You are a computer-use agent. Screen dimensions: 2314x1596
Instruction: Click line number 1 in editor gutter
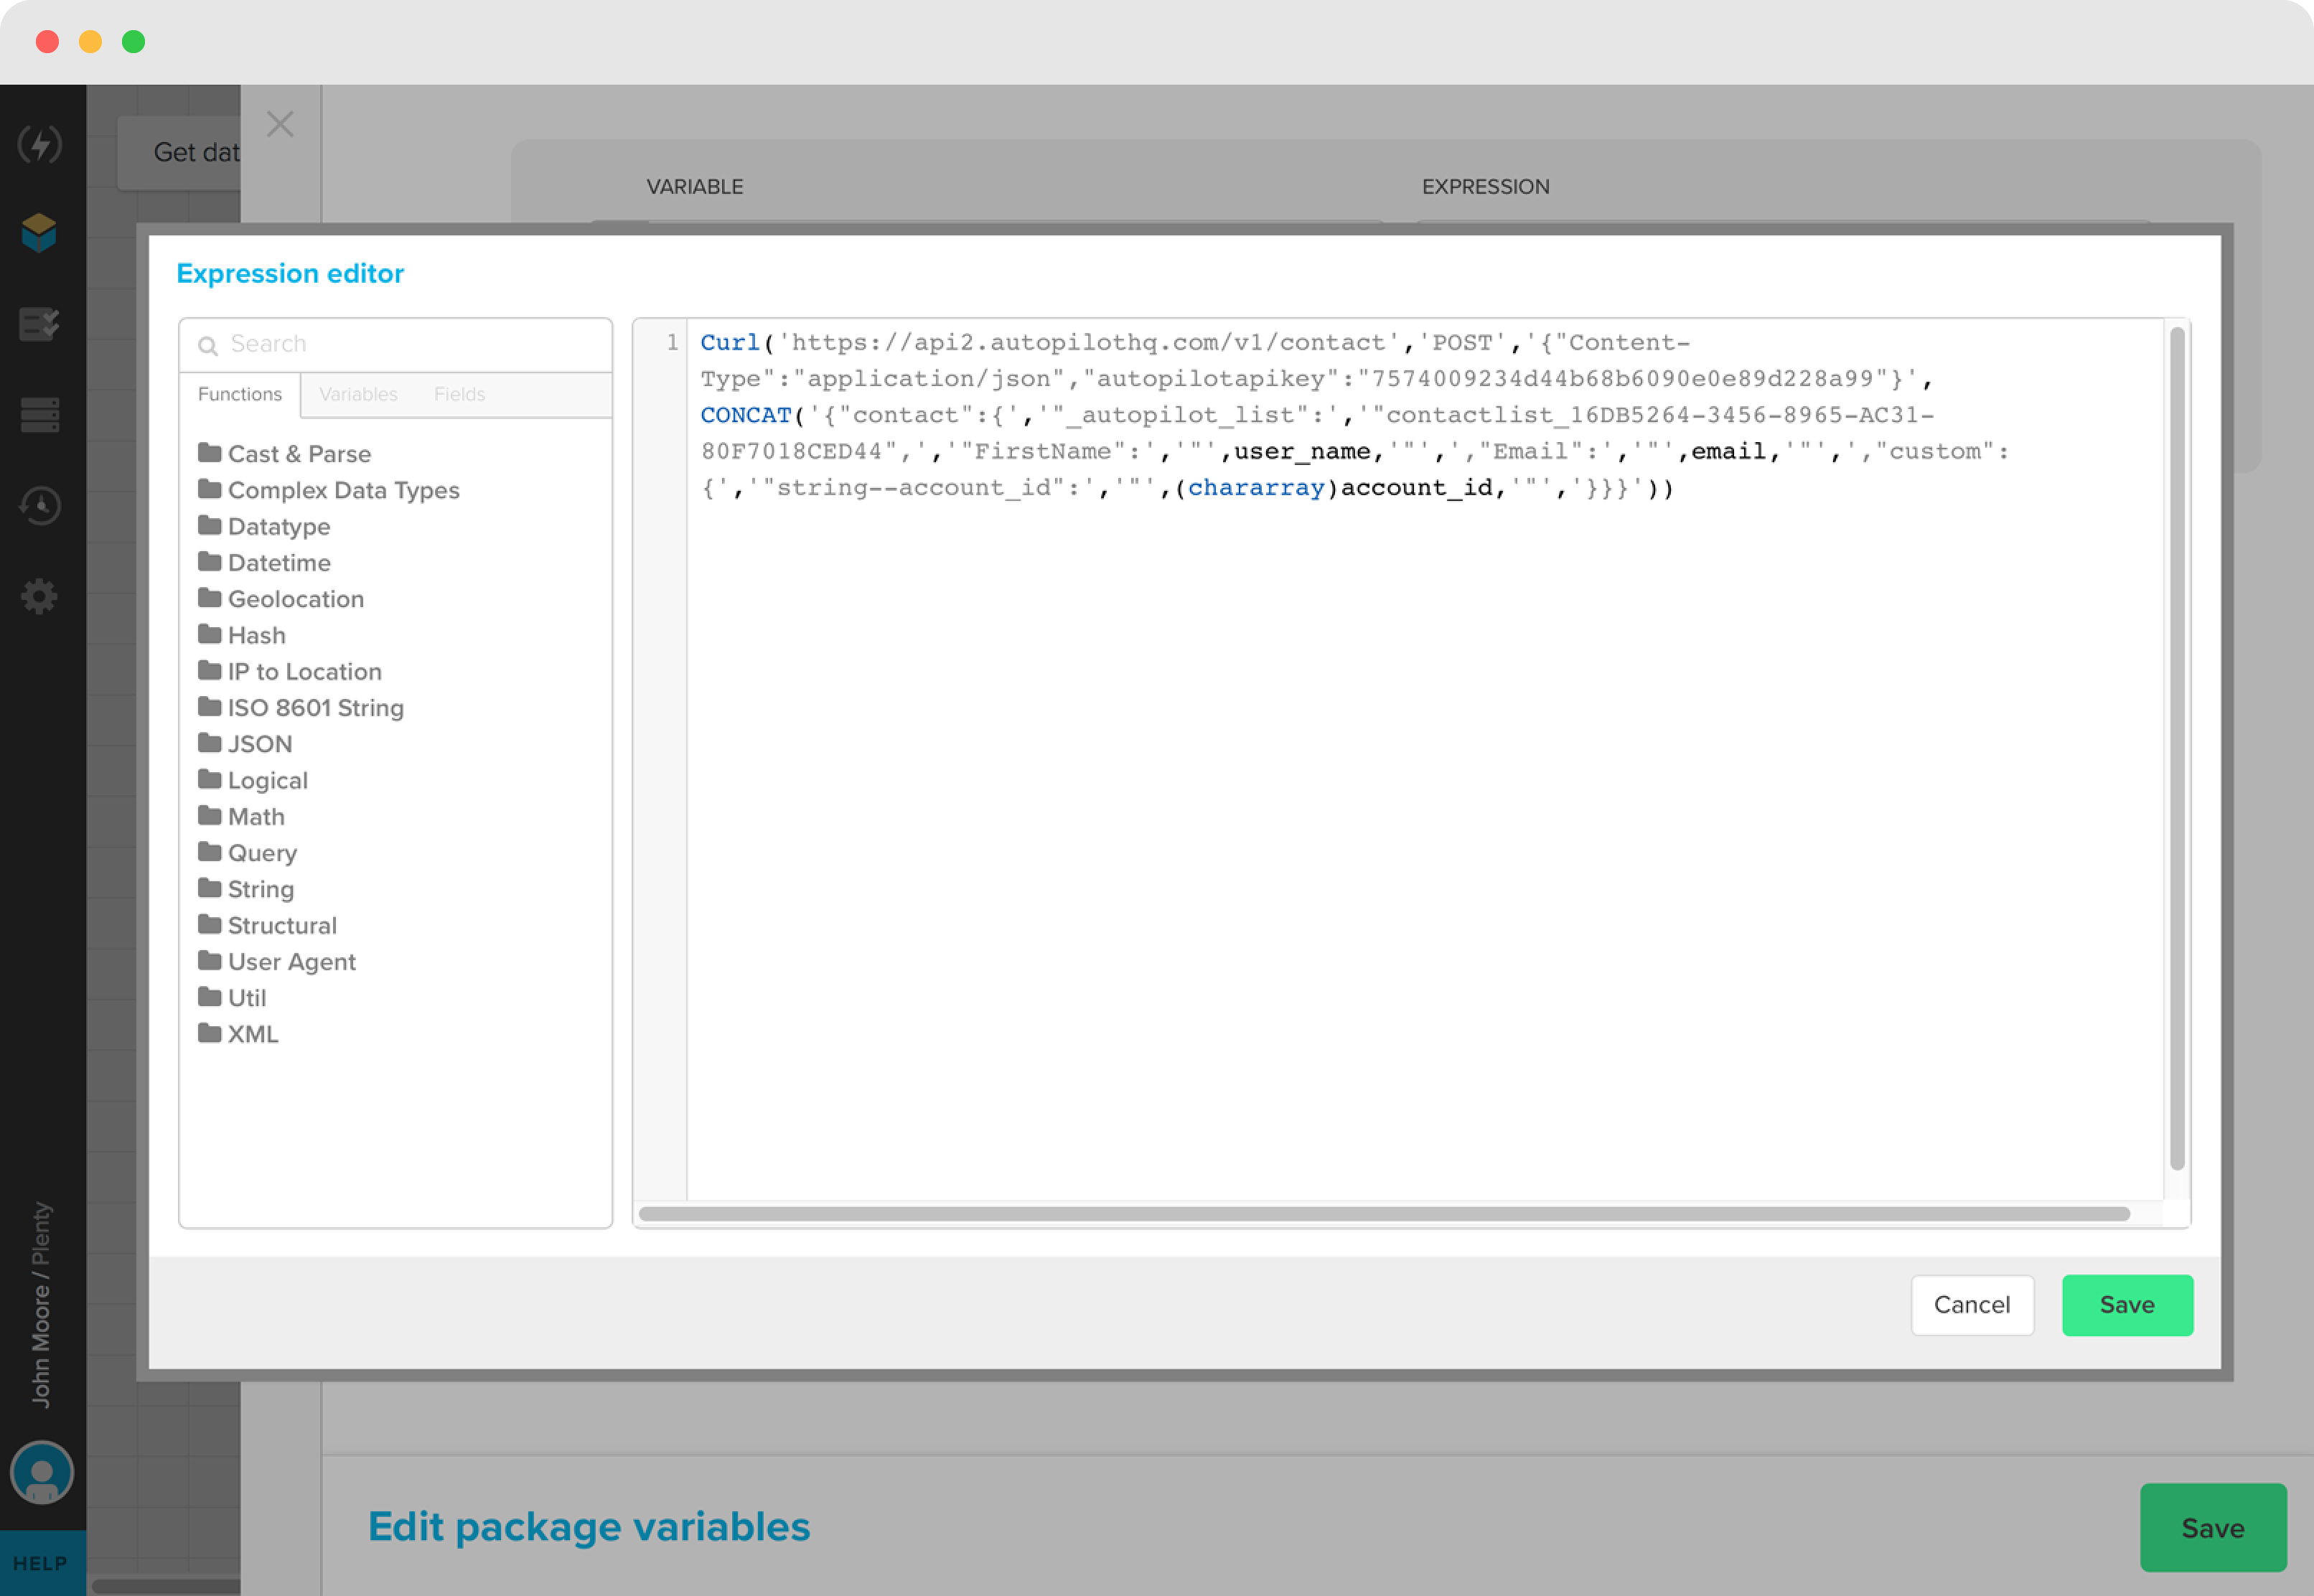click(672, 342)
